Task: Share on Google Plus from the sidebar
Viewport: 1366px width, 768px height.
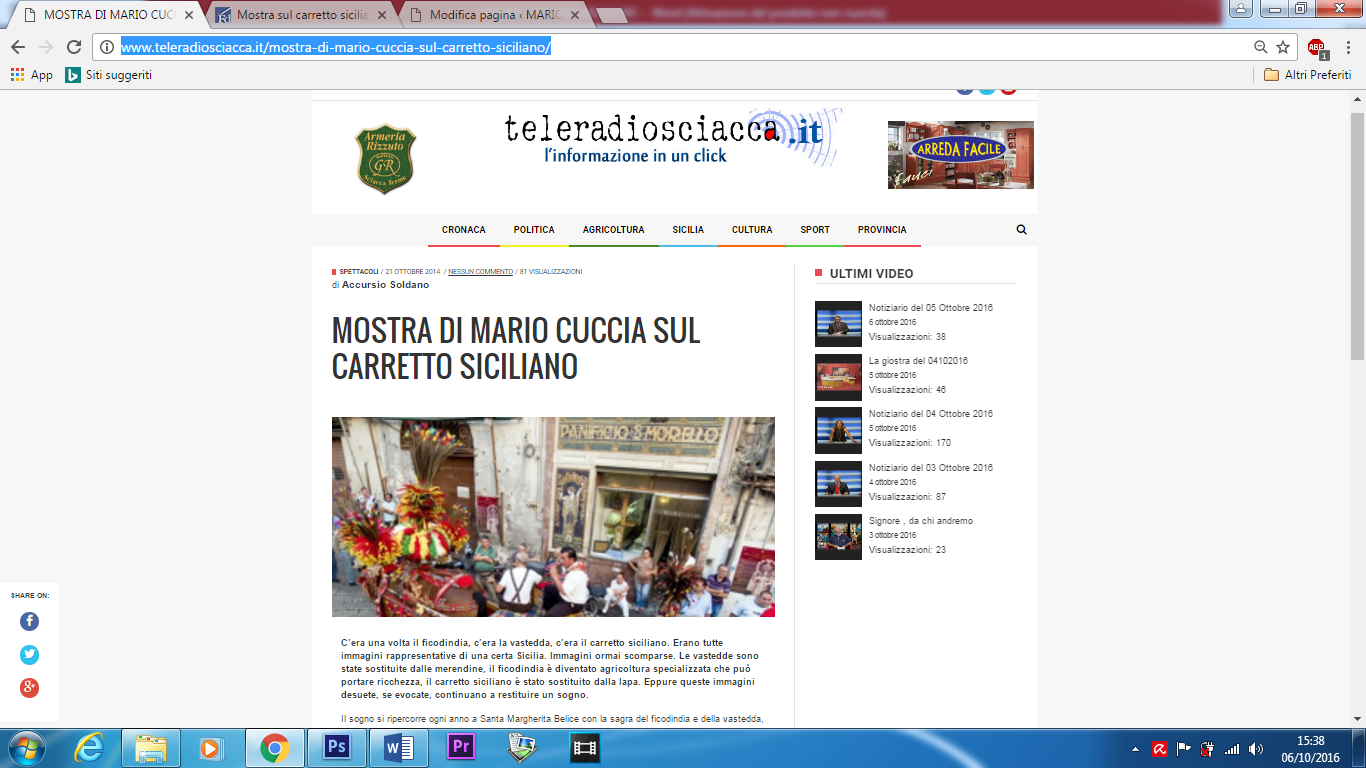Action: pos(29,687)
